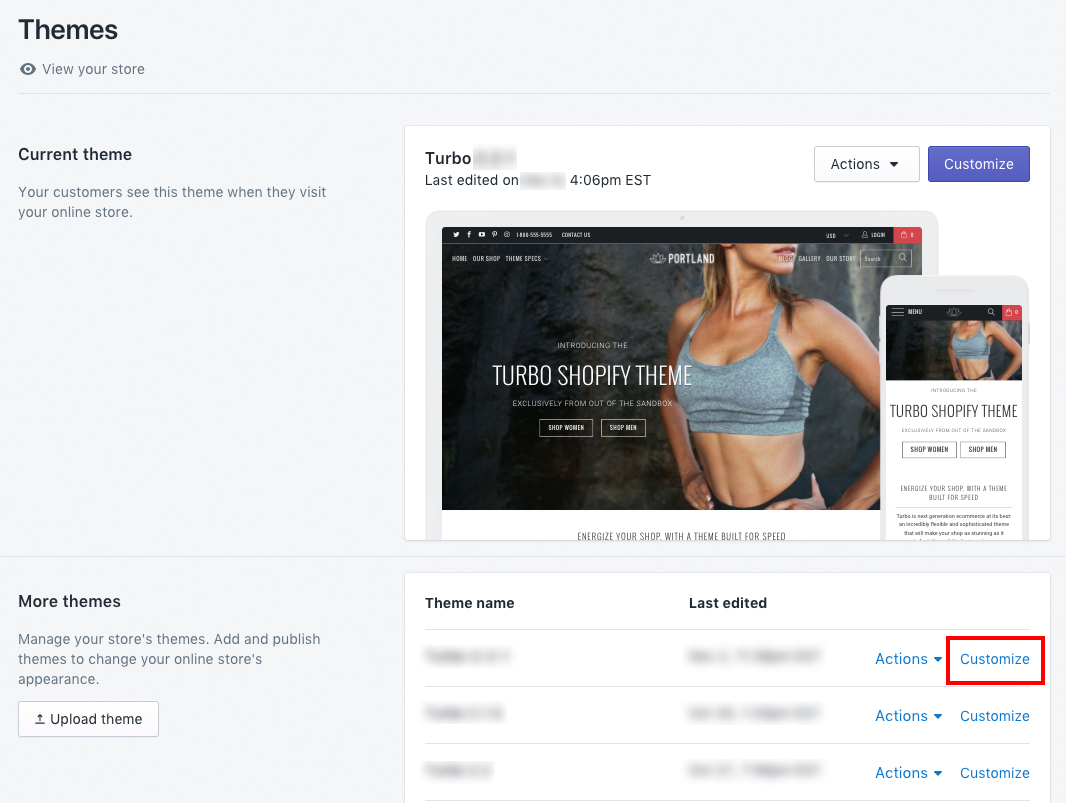Image resolution: width=1066 pixels, height=803 pixels.
Task: Click the Theme Specs menu in the desktop preview
Action: click(525, 259)
